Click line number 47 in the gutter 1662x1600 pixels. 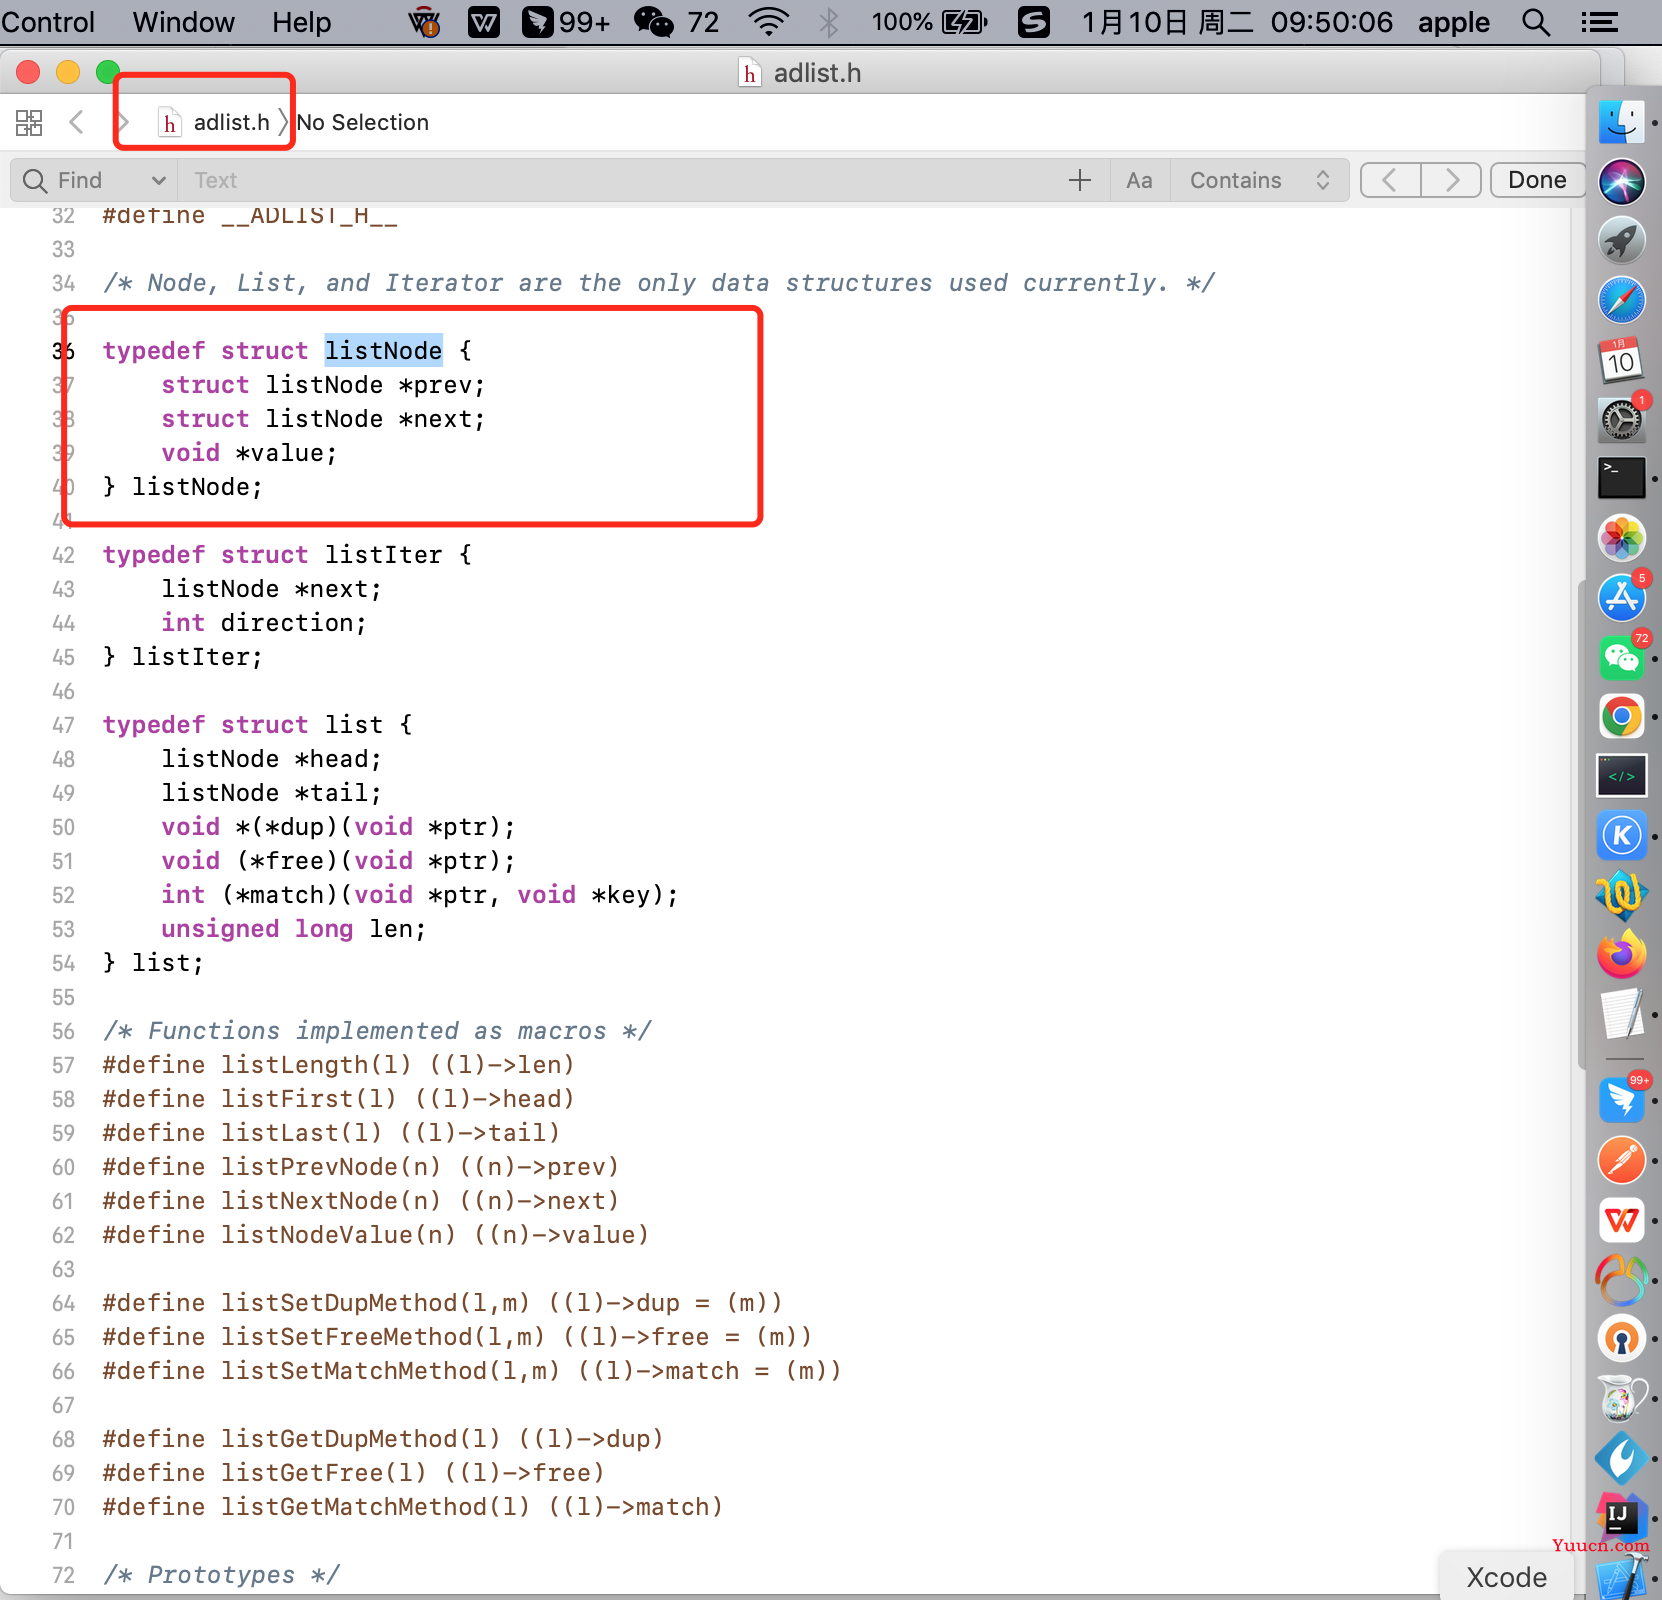[63, 725]
